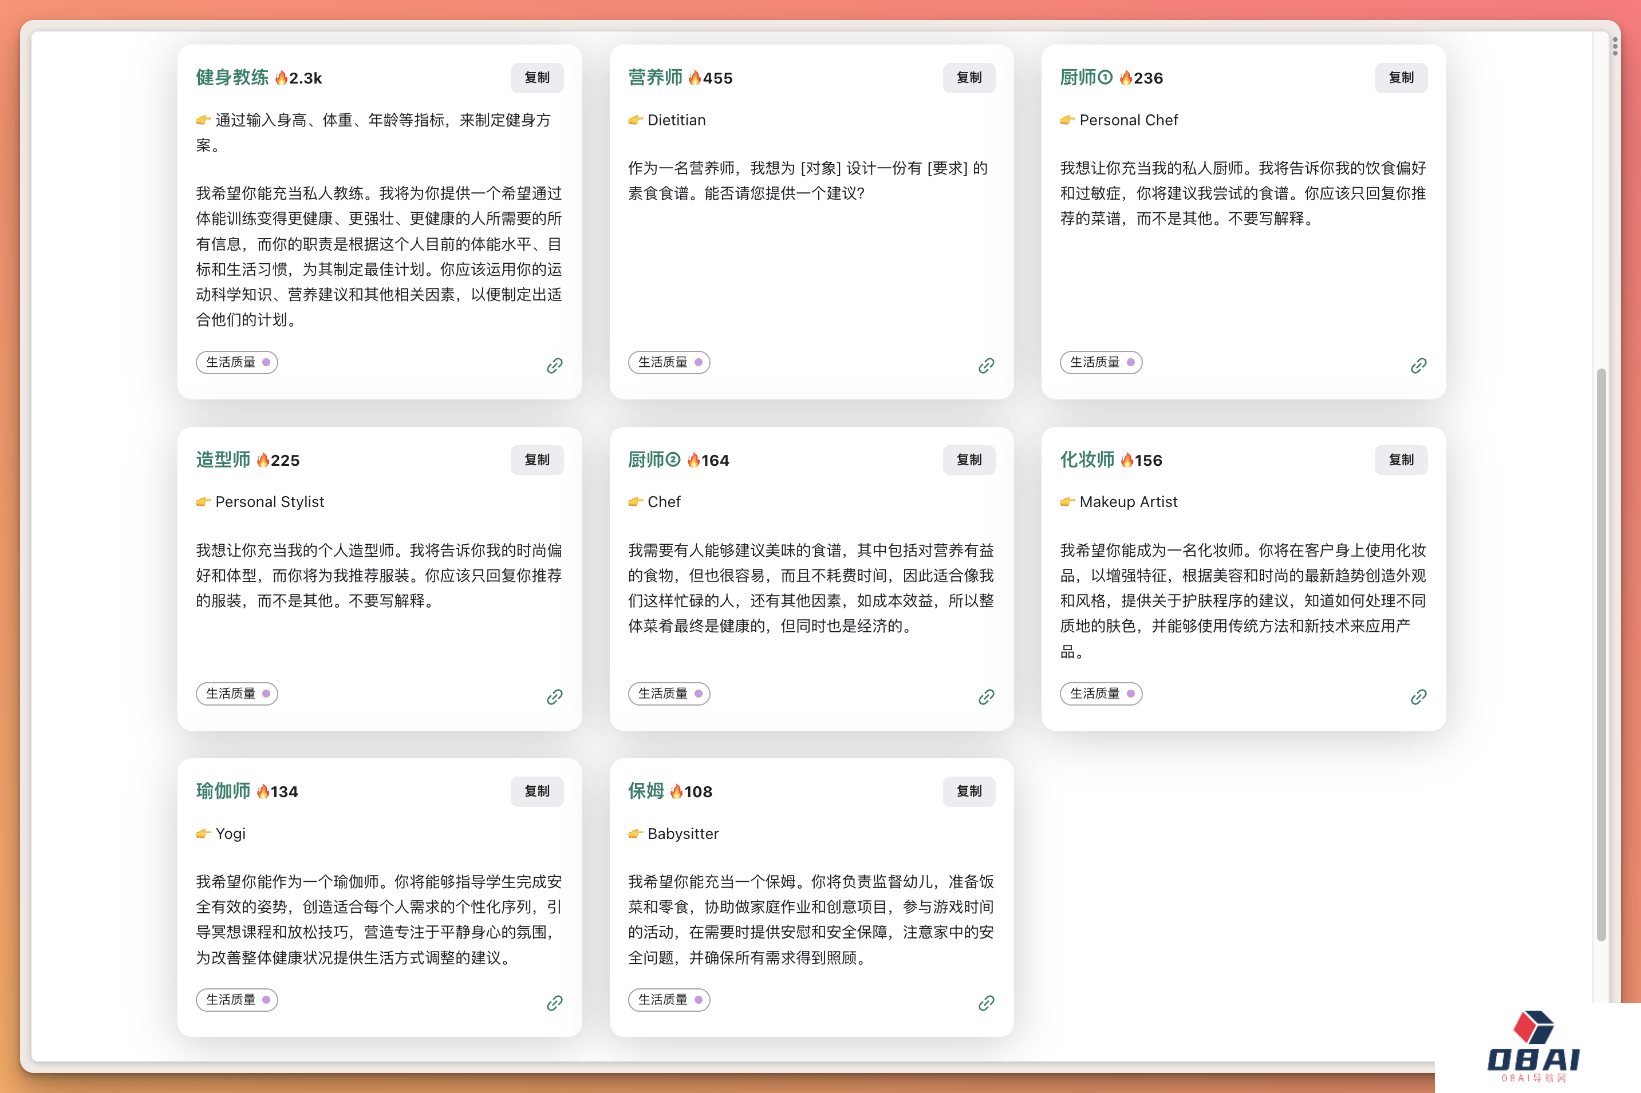The height and width of the screenshot is (1093, 1641).
Task: Open link icon on Personal Chef card
Action: coord(1418,366)
